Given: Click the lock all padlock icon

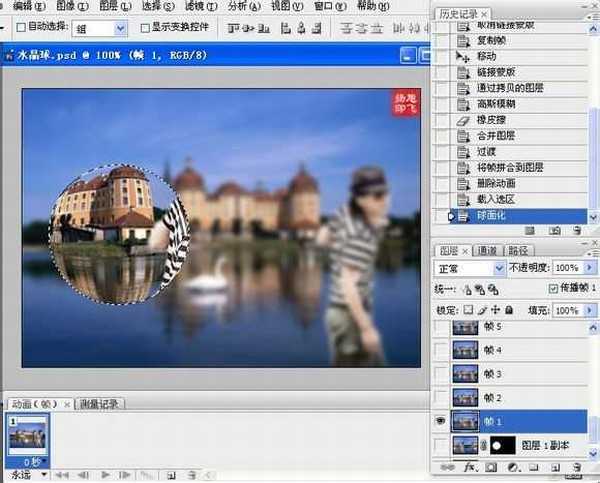Looking at the screenshot, I should point(507,311).
